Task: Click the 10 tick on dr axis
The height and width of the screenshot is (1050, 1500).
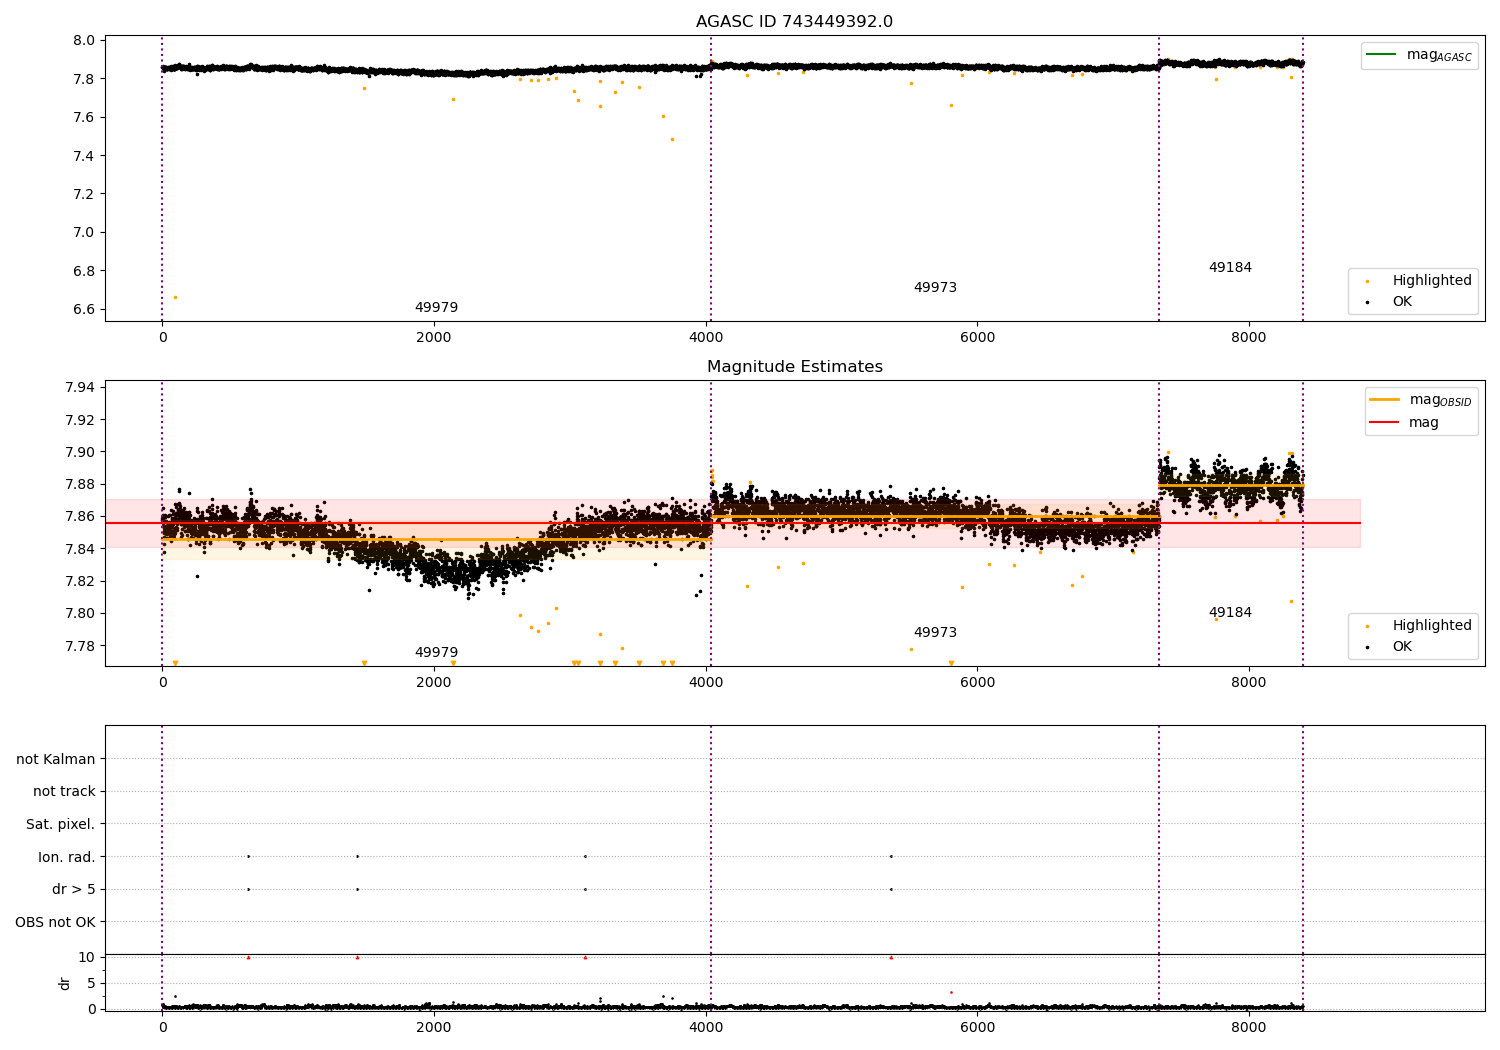Action: (x=87, y=958)
